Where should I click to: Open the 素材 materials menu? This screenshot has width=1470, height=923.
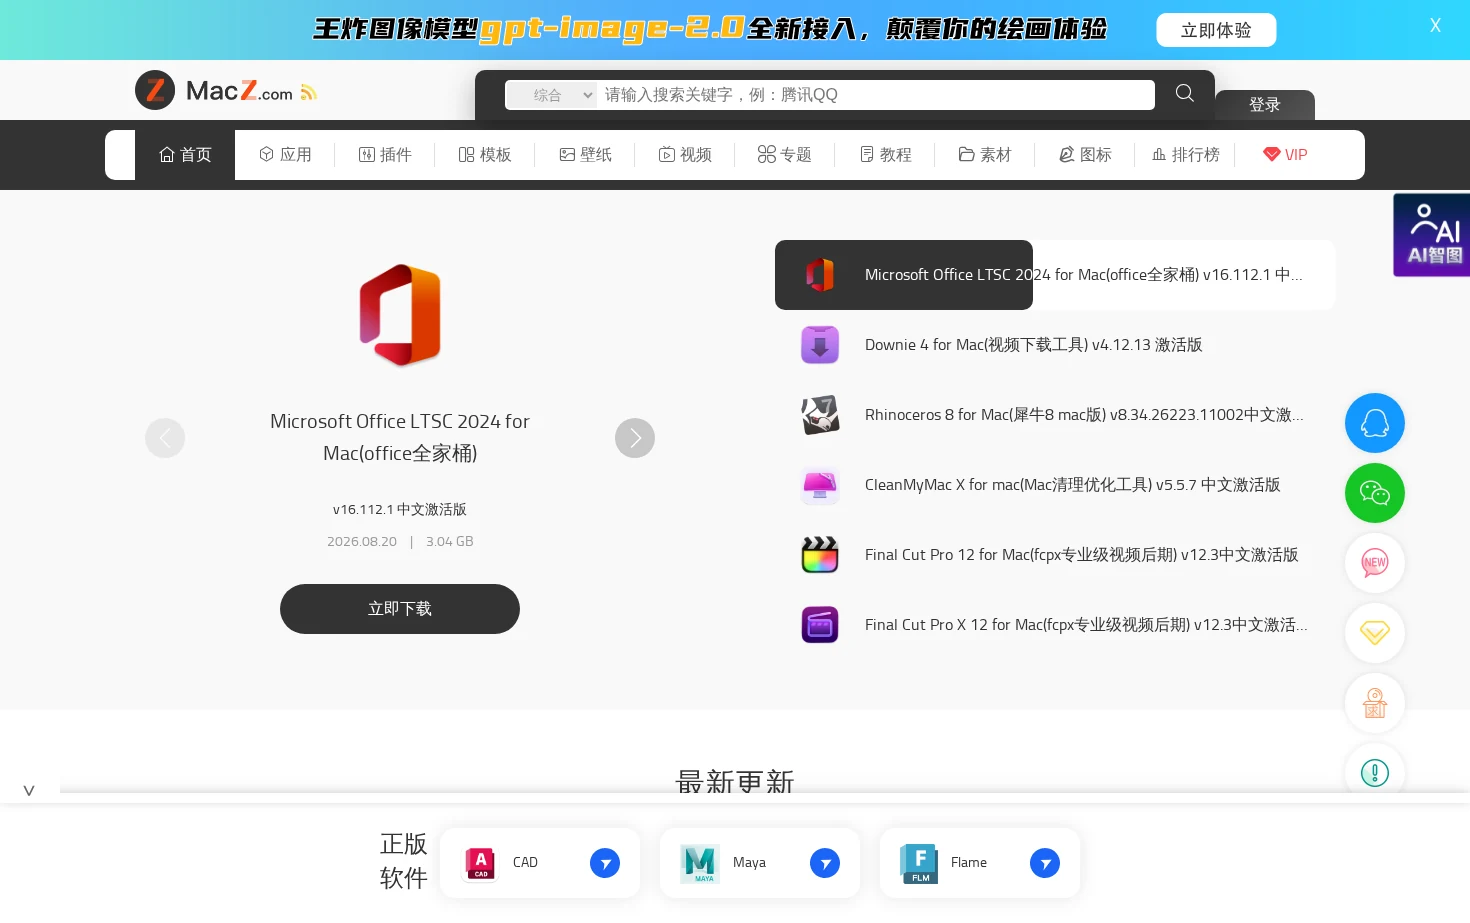point(985,155)
